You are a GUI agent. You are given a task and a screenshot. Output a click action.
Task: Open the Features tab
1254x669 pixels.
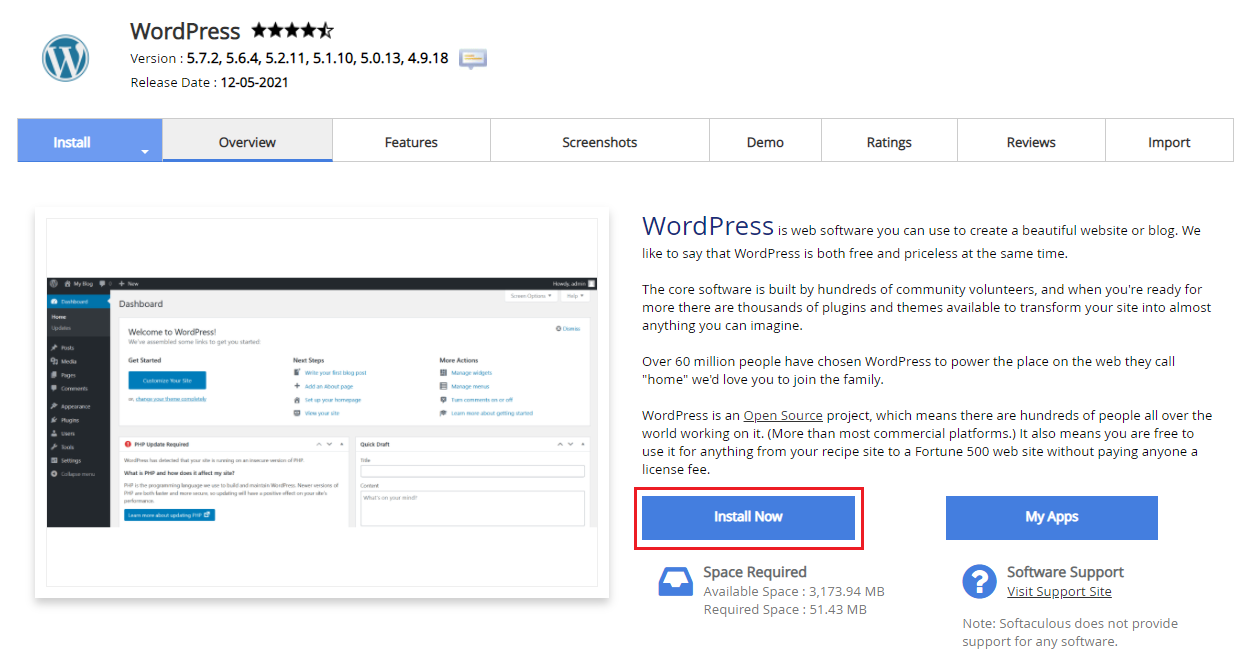pyautogui.click(x=411, y=142)
